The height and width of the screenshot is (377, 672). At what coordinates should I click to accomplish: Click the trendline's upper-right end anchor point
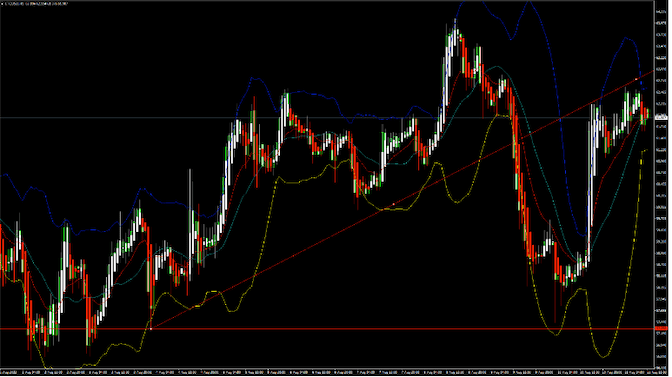(x=636, y=79)
